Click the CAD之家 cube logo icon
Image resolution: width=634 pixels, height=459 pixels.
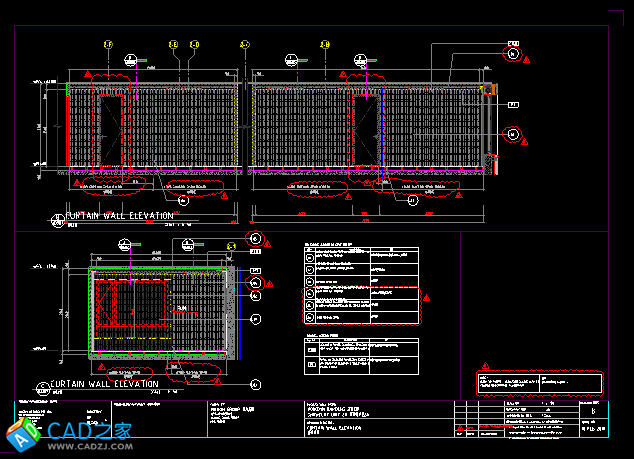[x=21, y=433]
